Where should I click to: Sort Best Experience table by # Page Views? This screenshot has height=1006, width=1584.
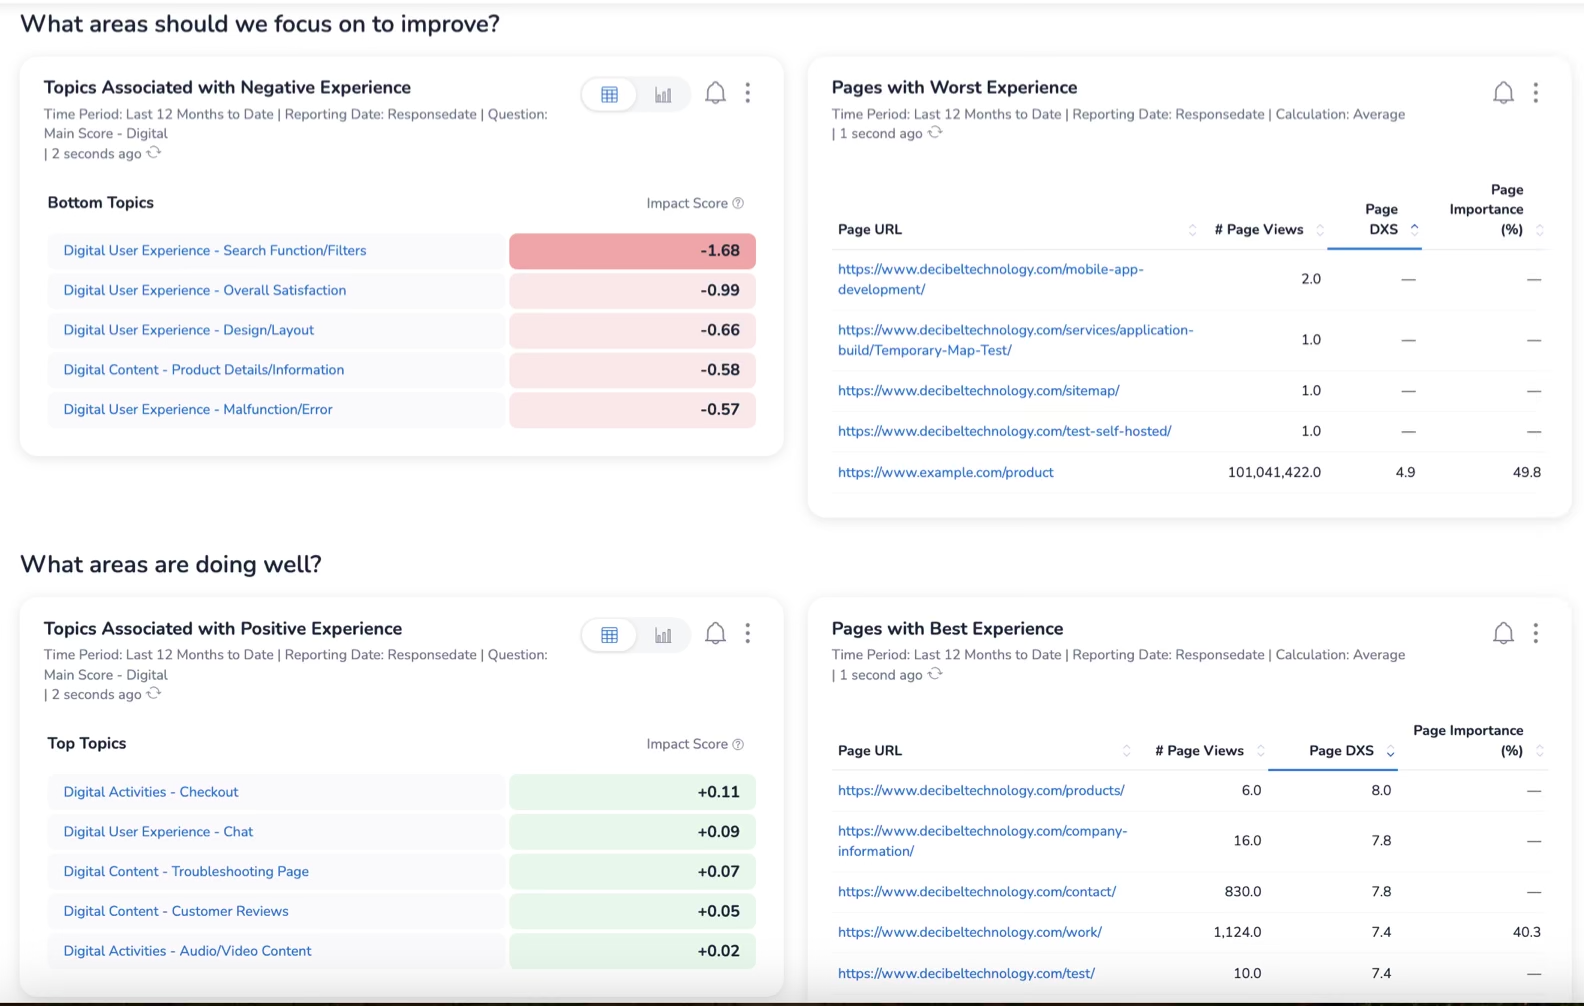1260,751
